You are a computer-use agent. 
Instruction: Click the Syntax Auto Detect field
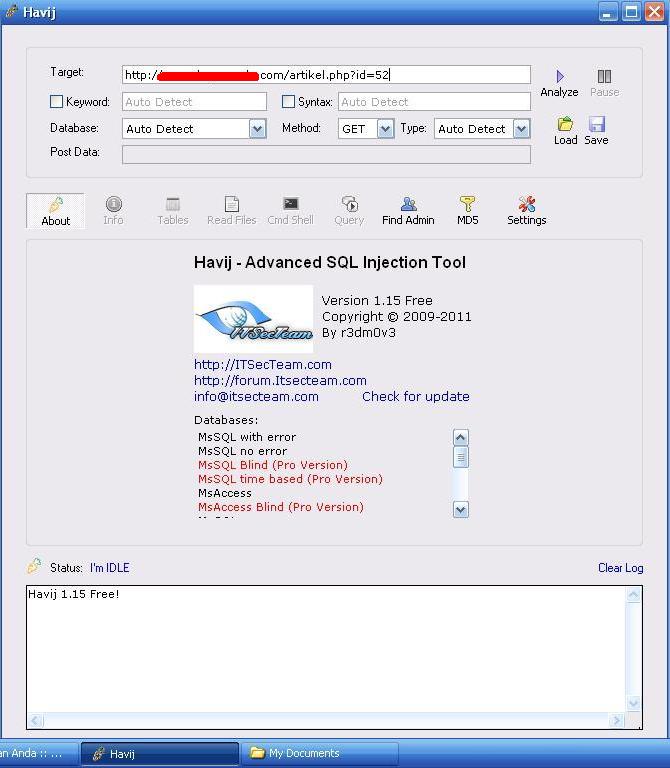click(434, 101)
